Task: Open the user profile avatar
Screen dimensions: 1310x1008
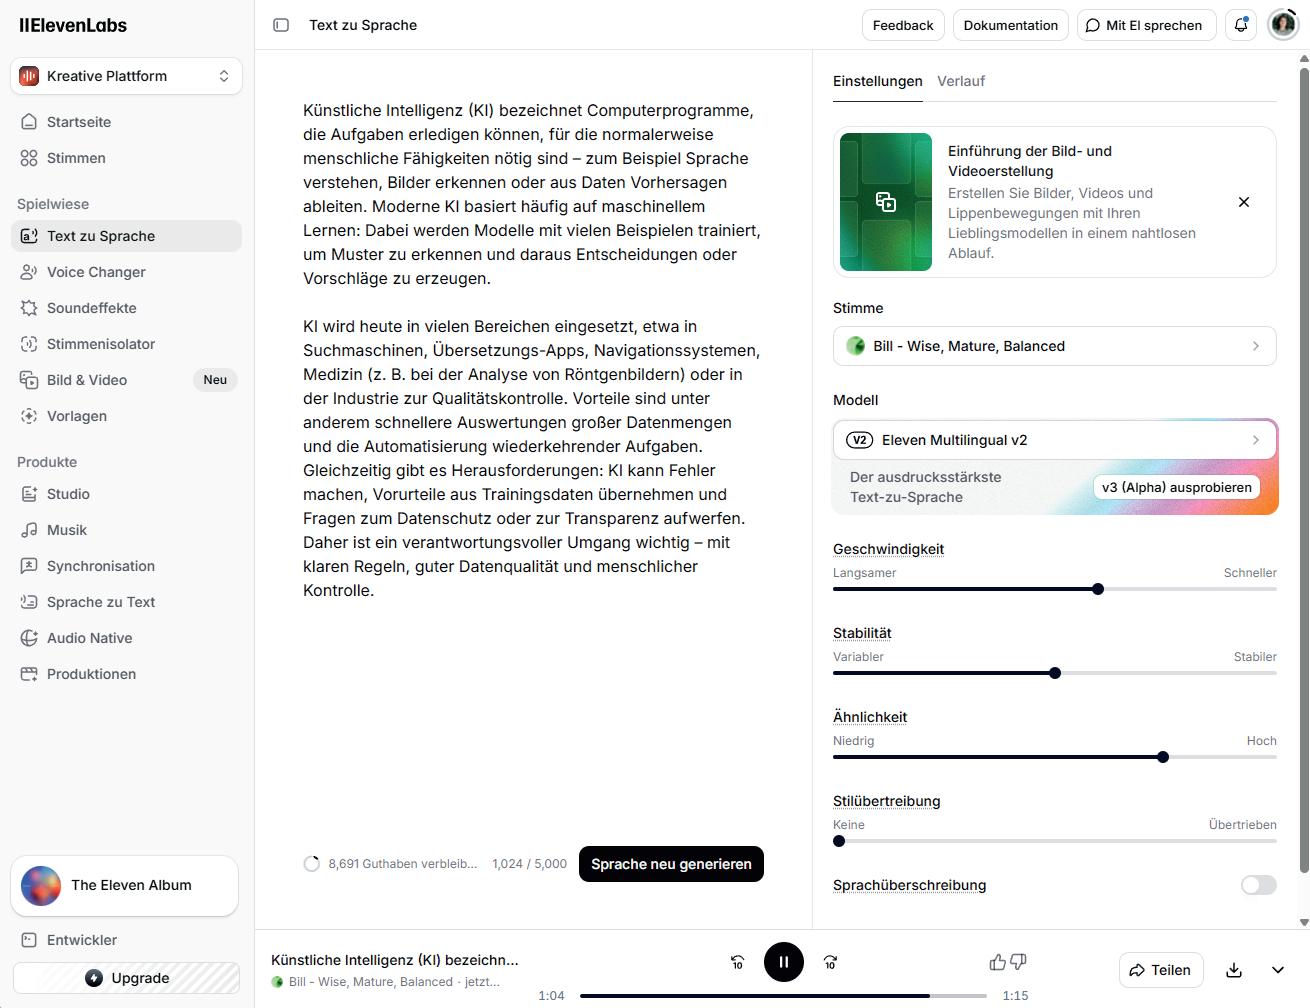Action: pyautogui.click(x=1283, y=25)
